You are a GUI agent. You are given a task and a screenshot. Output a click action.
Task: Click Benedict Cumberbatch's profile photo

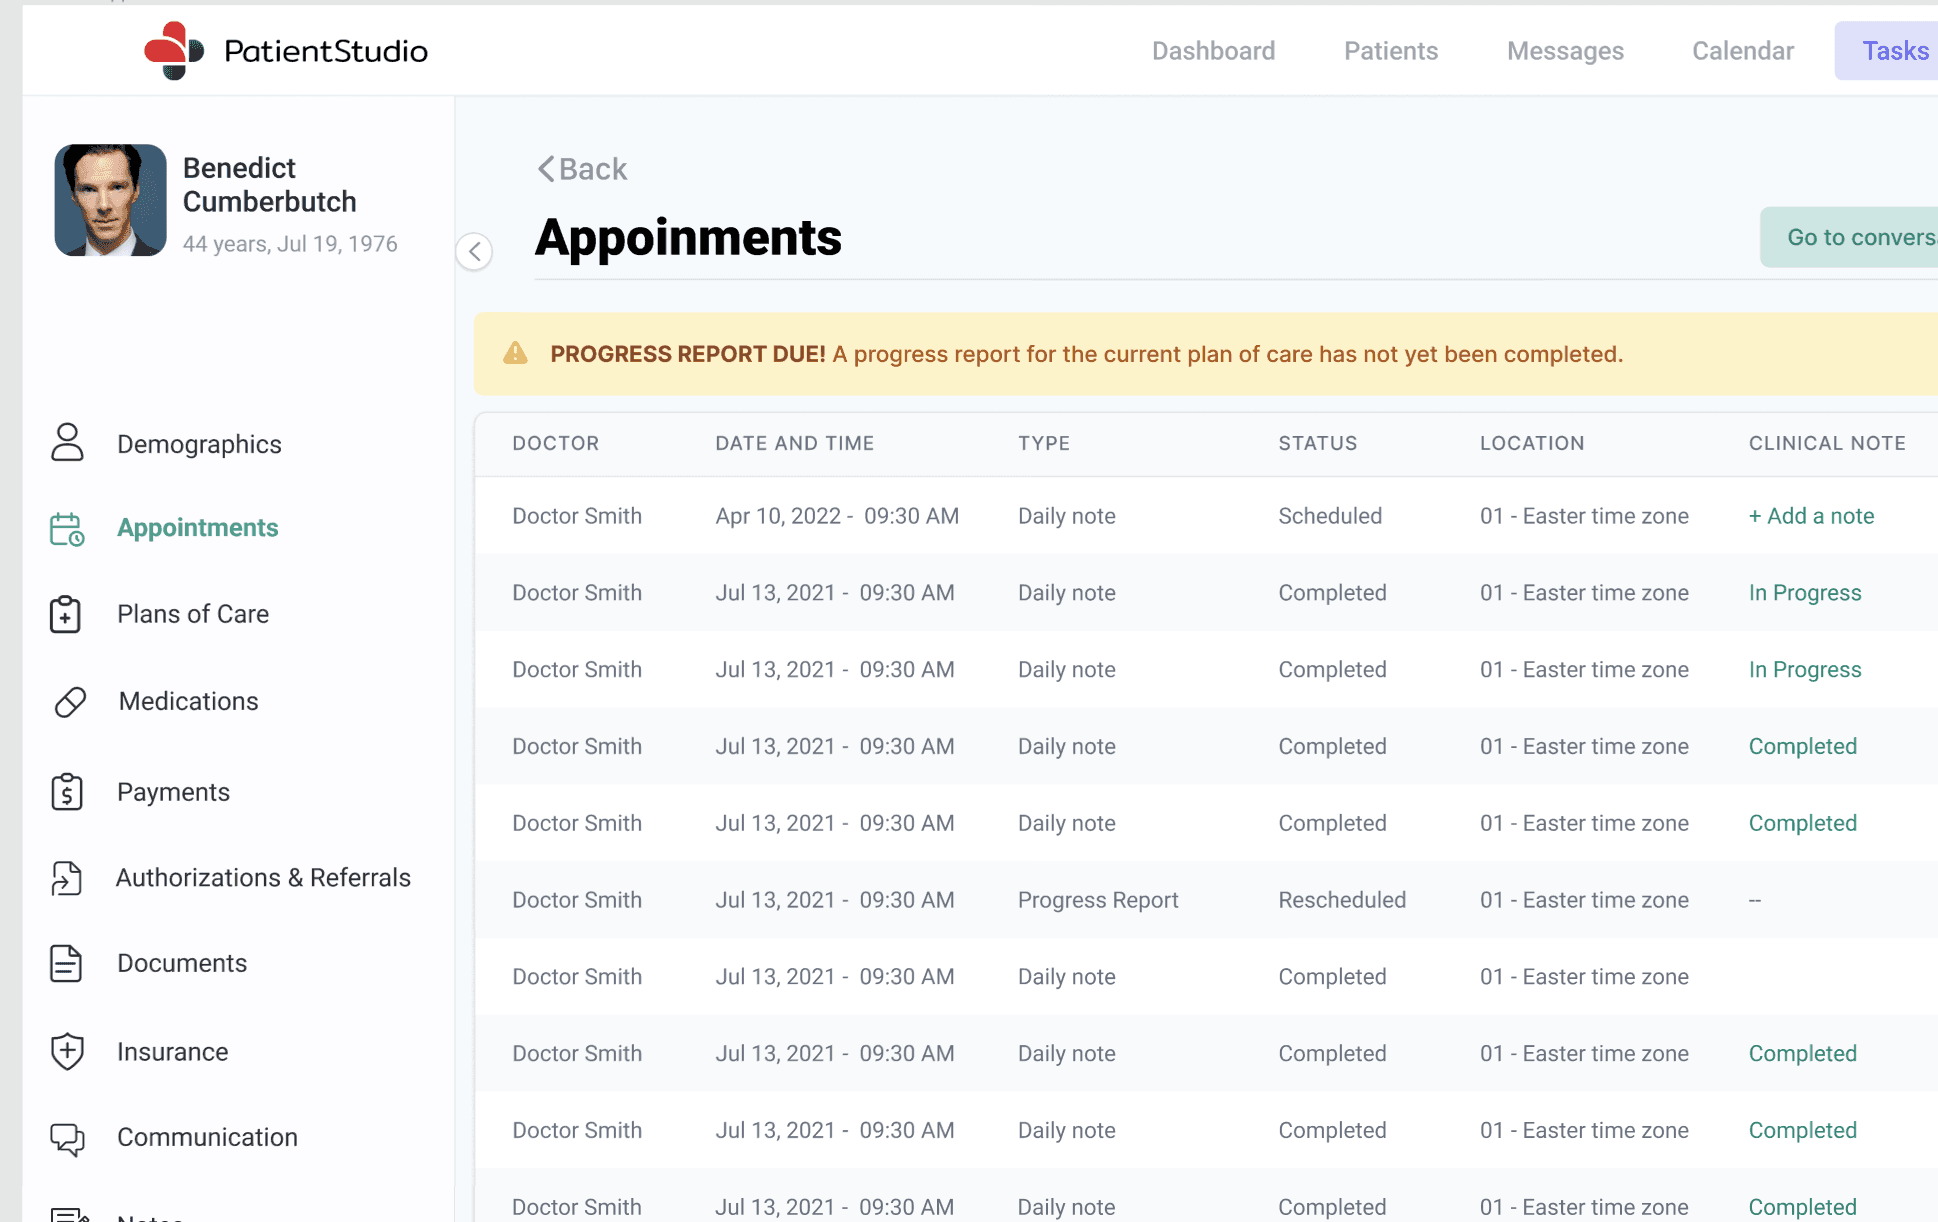111,200
